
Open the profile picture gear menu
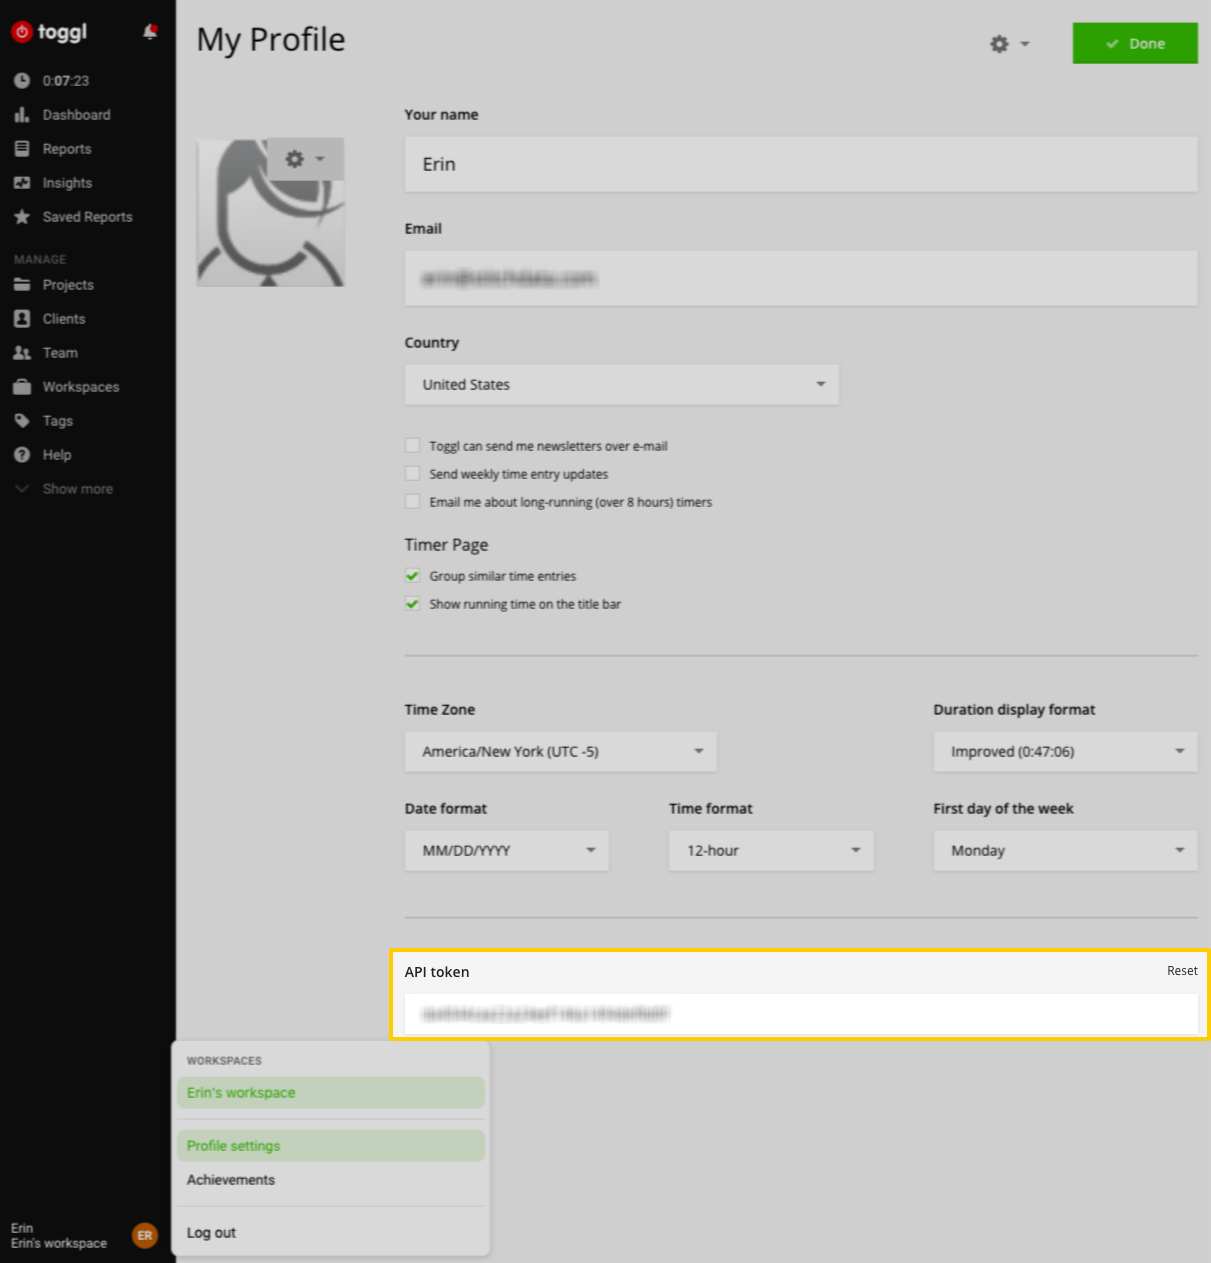(305, 159)
